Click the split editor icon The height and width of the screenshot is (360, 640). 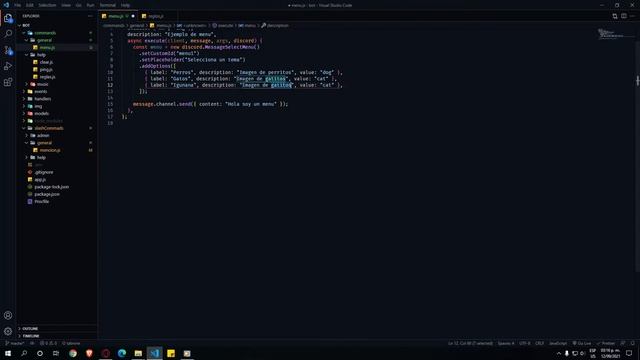[x=624, y=16]
